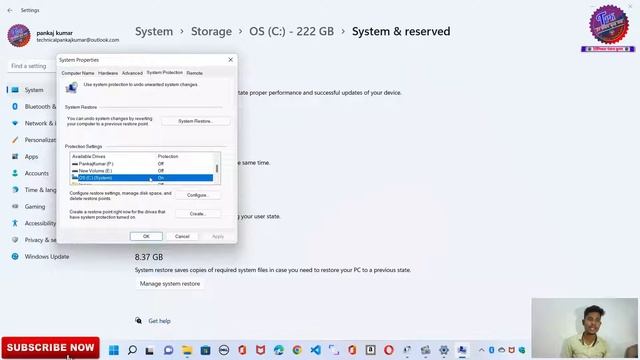The height and width of the screenshot is (360, 640).
Task: Click OK in System Properties
Action: click(x=146, y=236)
